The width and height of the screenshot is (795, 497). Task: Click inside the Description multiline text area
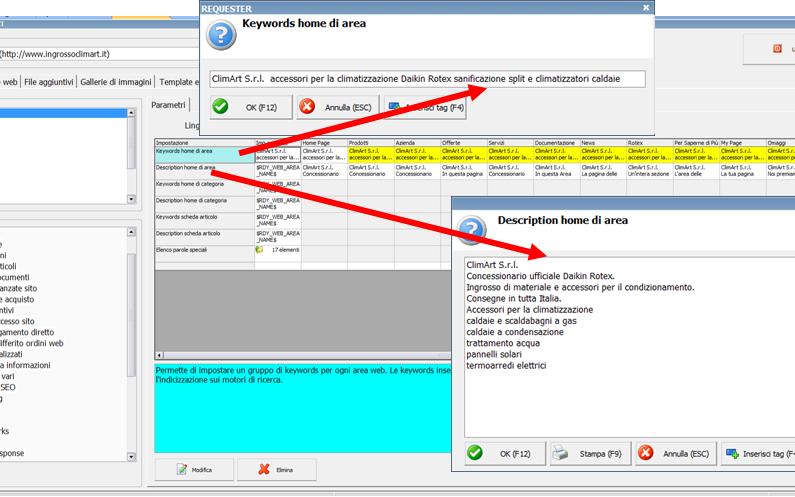coord(630,347)
